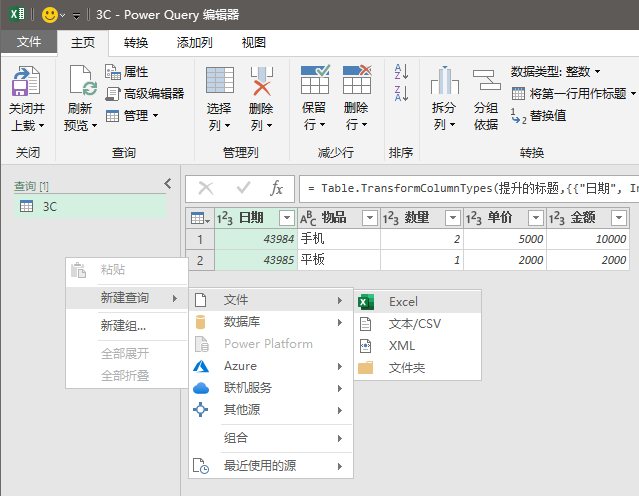Switch to the Transform (转换) tab
639x496 pixels.
136,42
